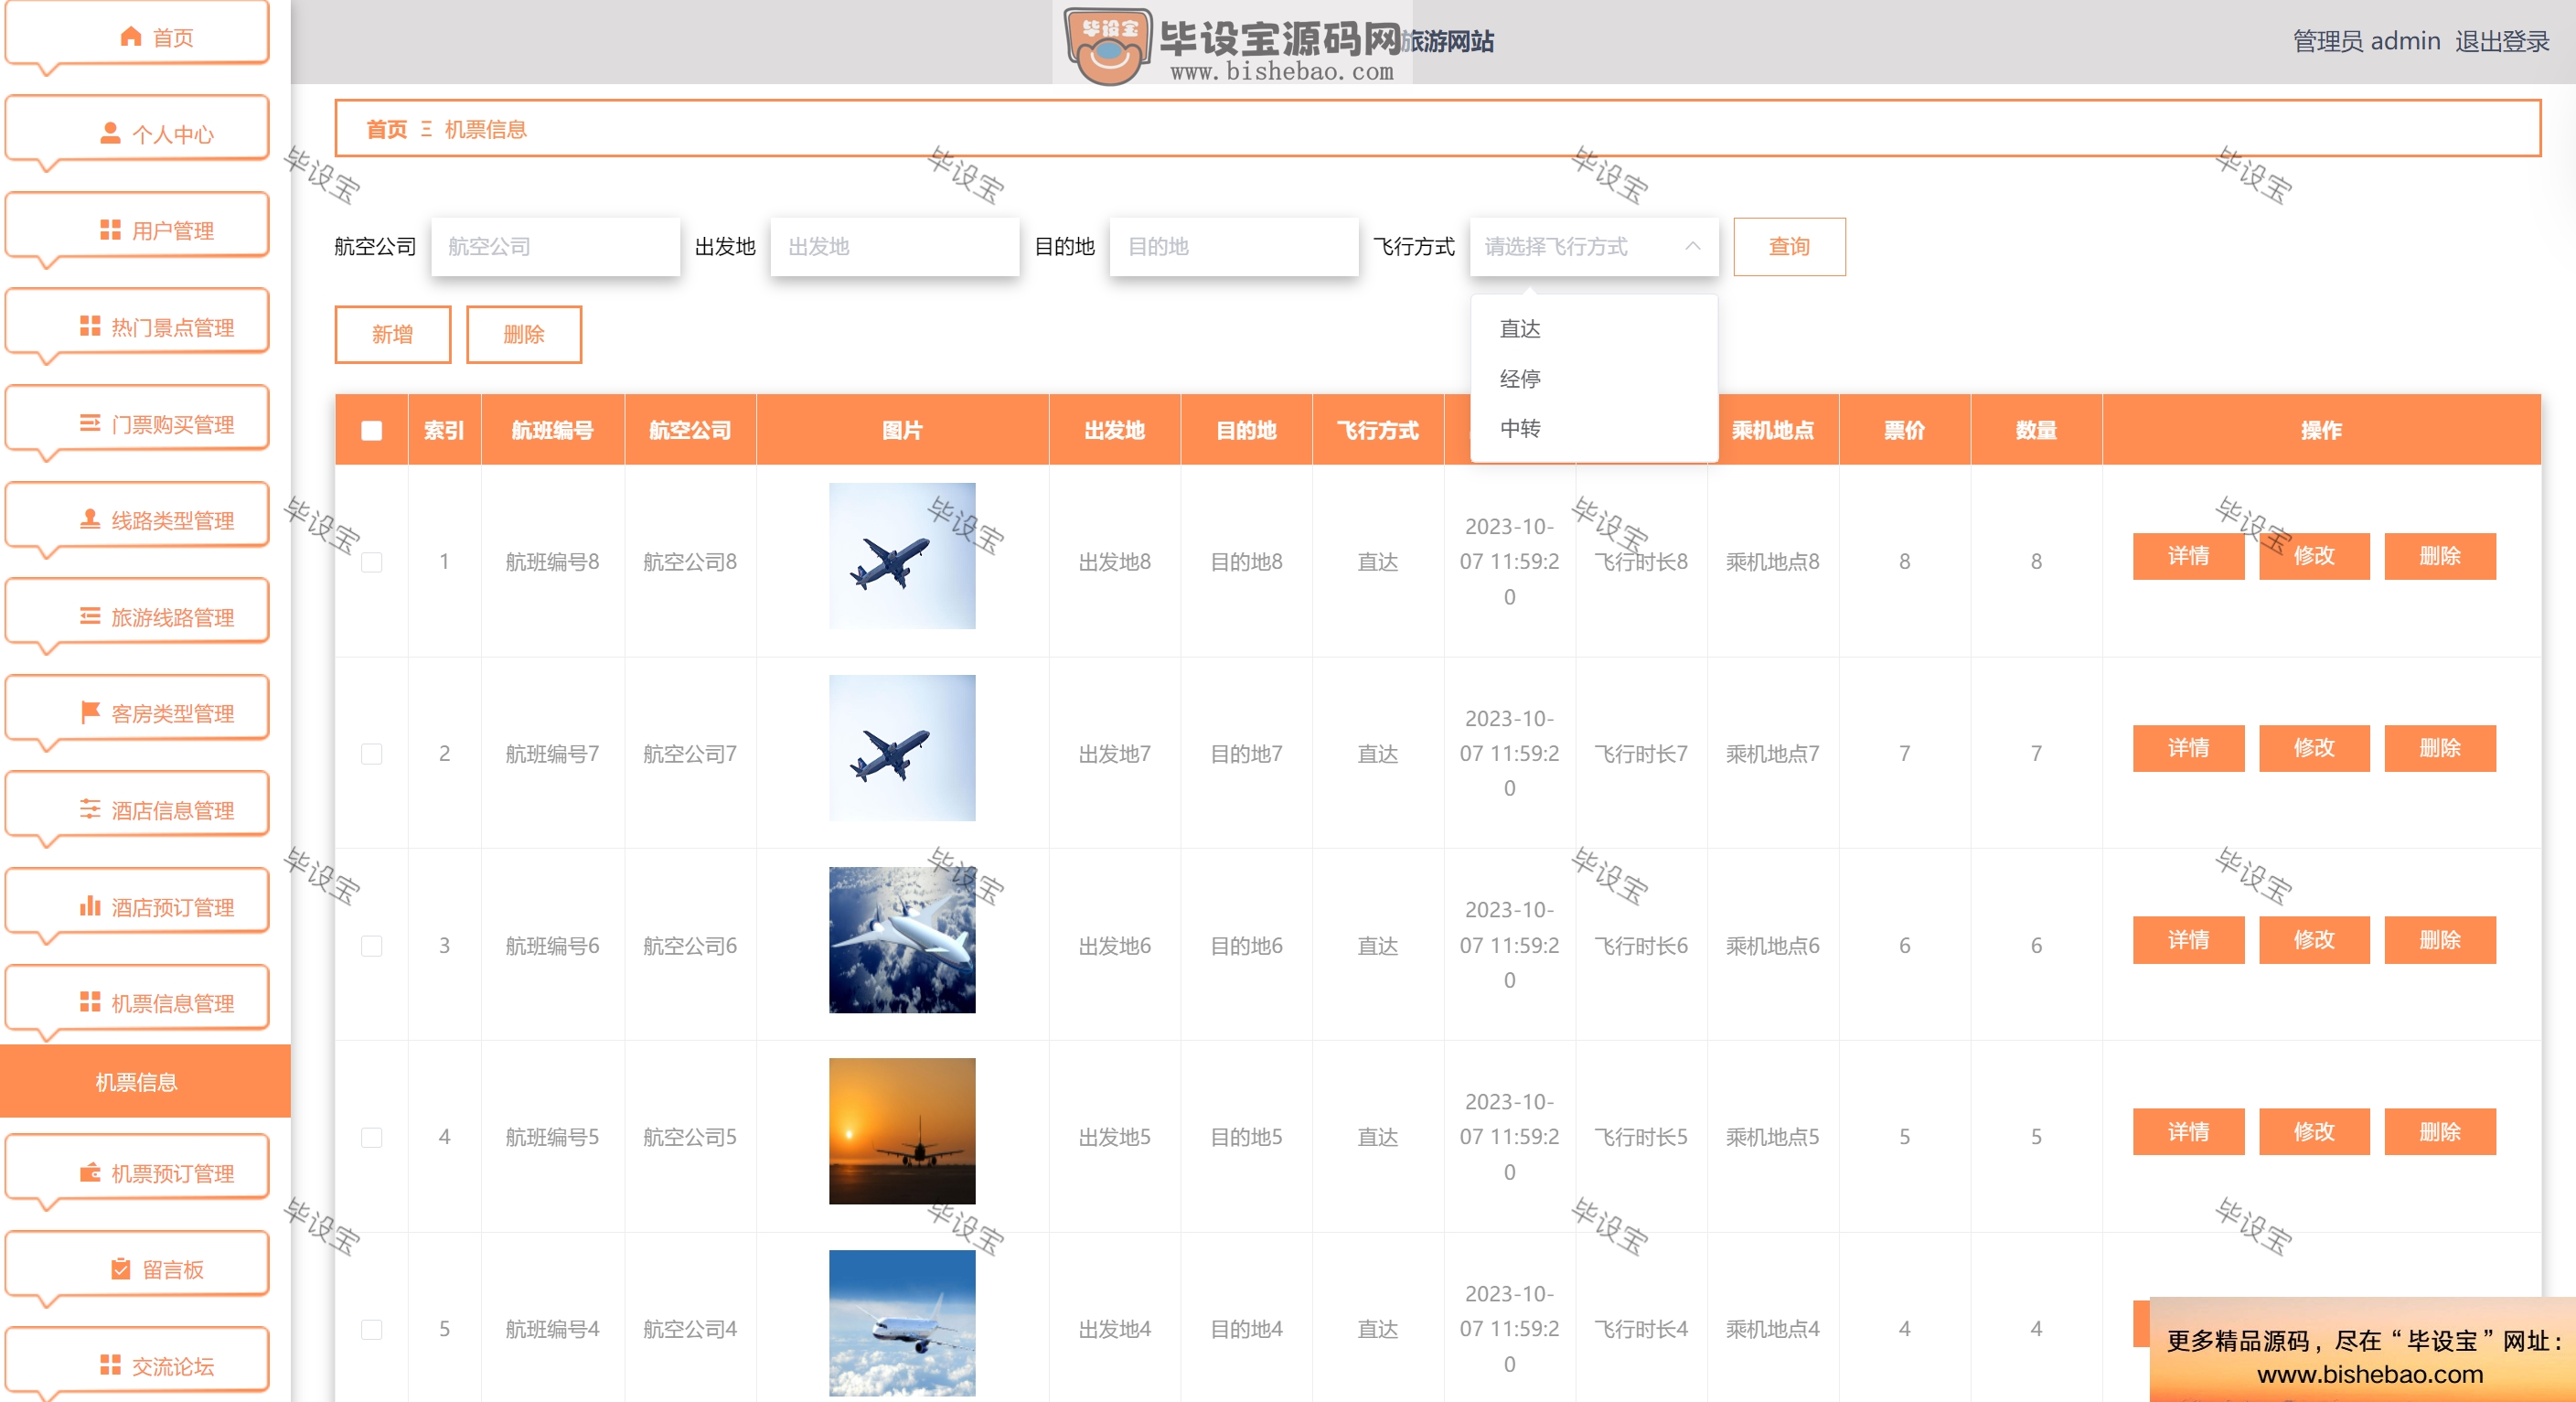Screen dimensions: 2576x1402
Task: Click the bar chart icon beside 酒店预订管理
Action: (90, 907)
